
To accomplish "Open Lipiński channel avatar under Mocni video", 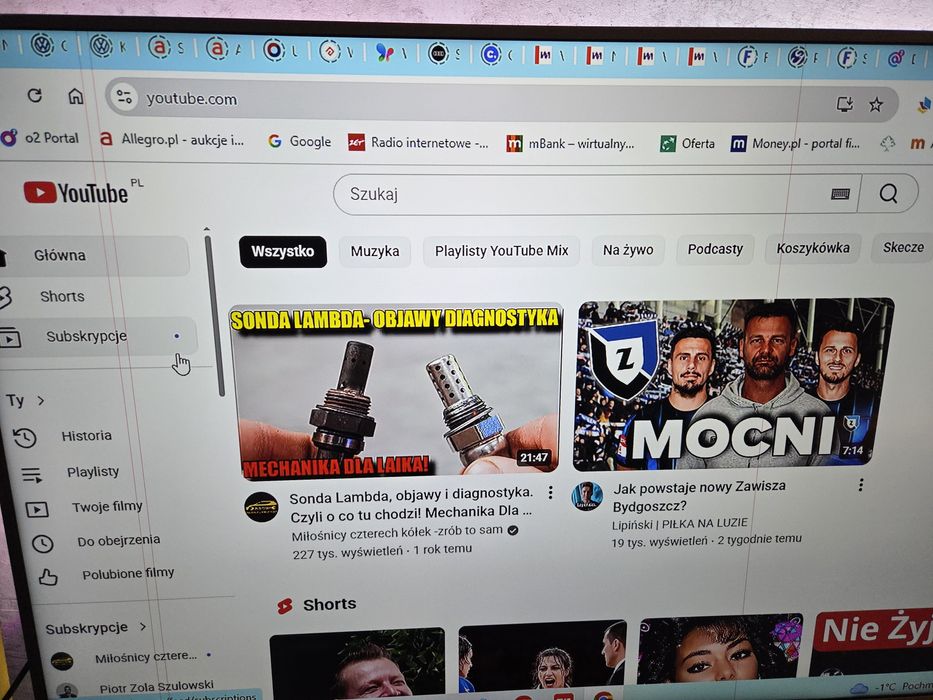I will 587,496.
